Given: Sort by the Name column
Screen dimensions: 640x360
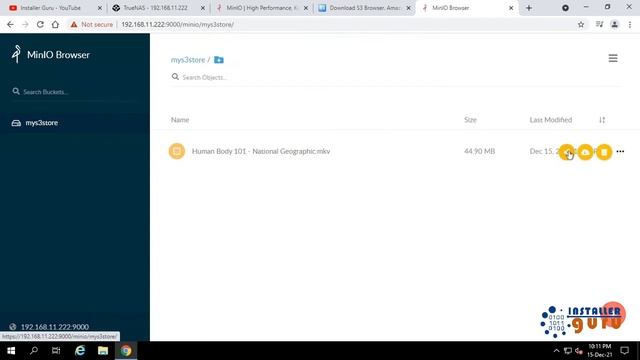Looking at the screenshot, I should [x=180, y=120].
